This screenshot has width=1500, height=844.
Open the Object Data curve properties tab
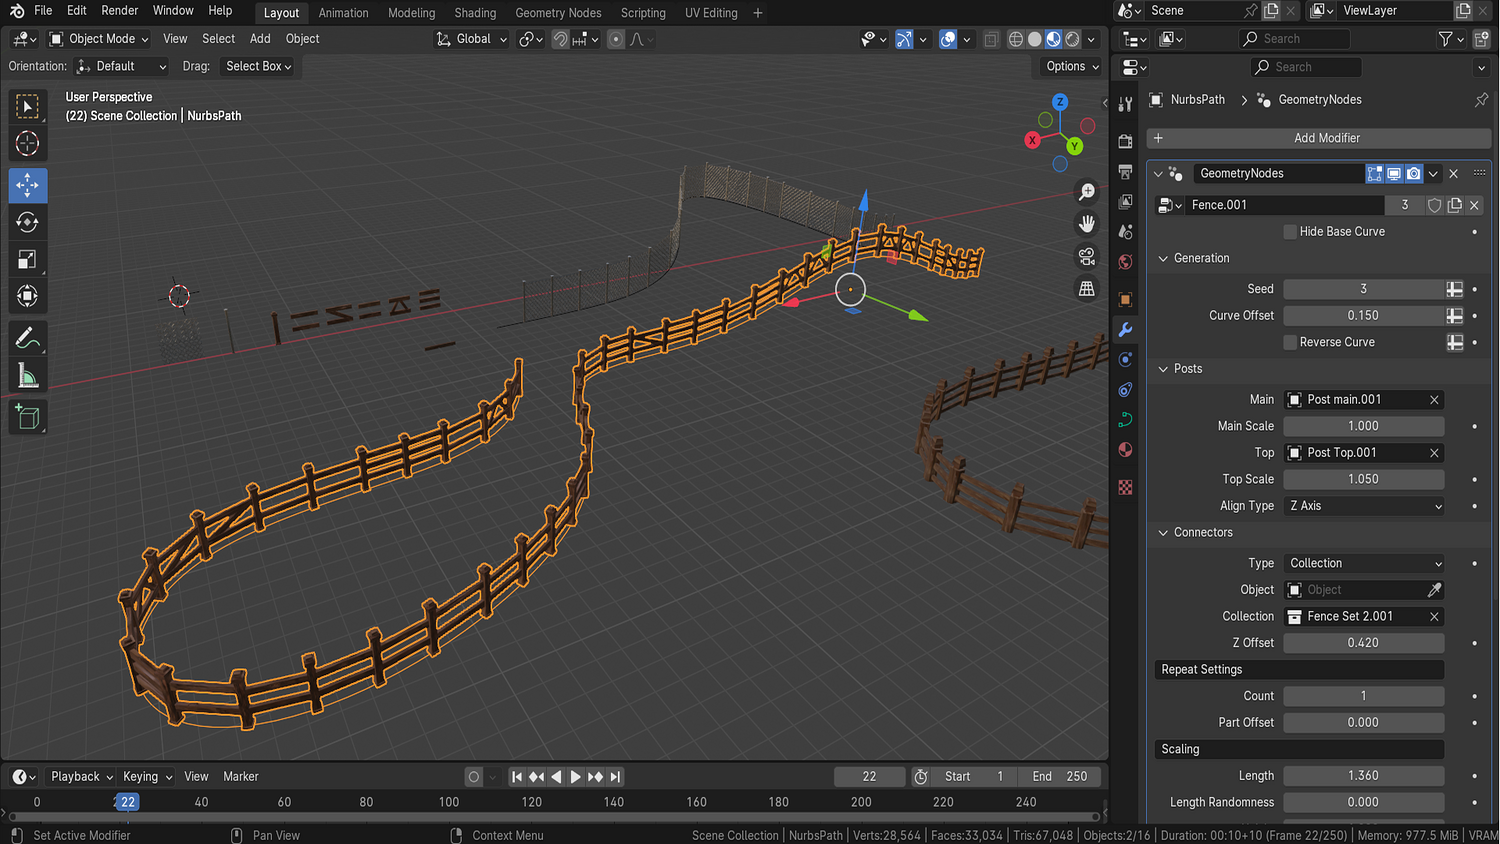tap(1126, 420)
